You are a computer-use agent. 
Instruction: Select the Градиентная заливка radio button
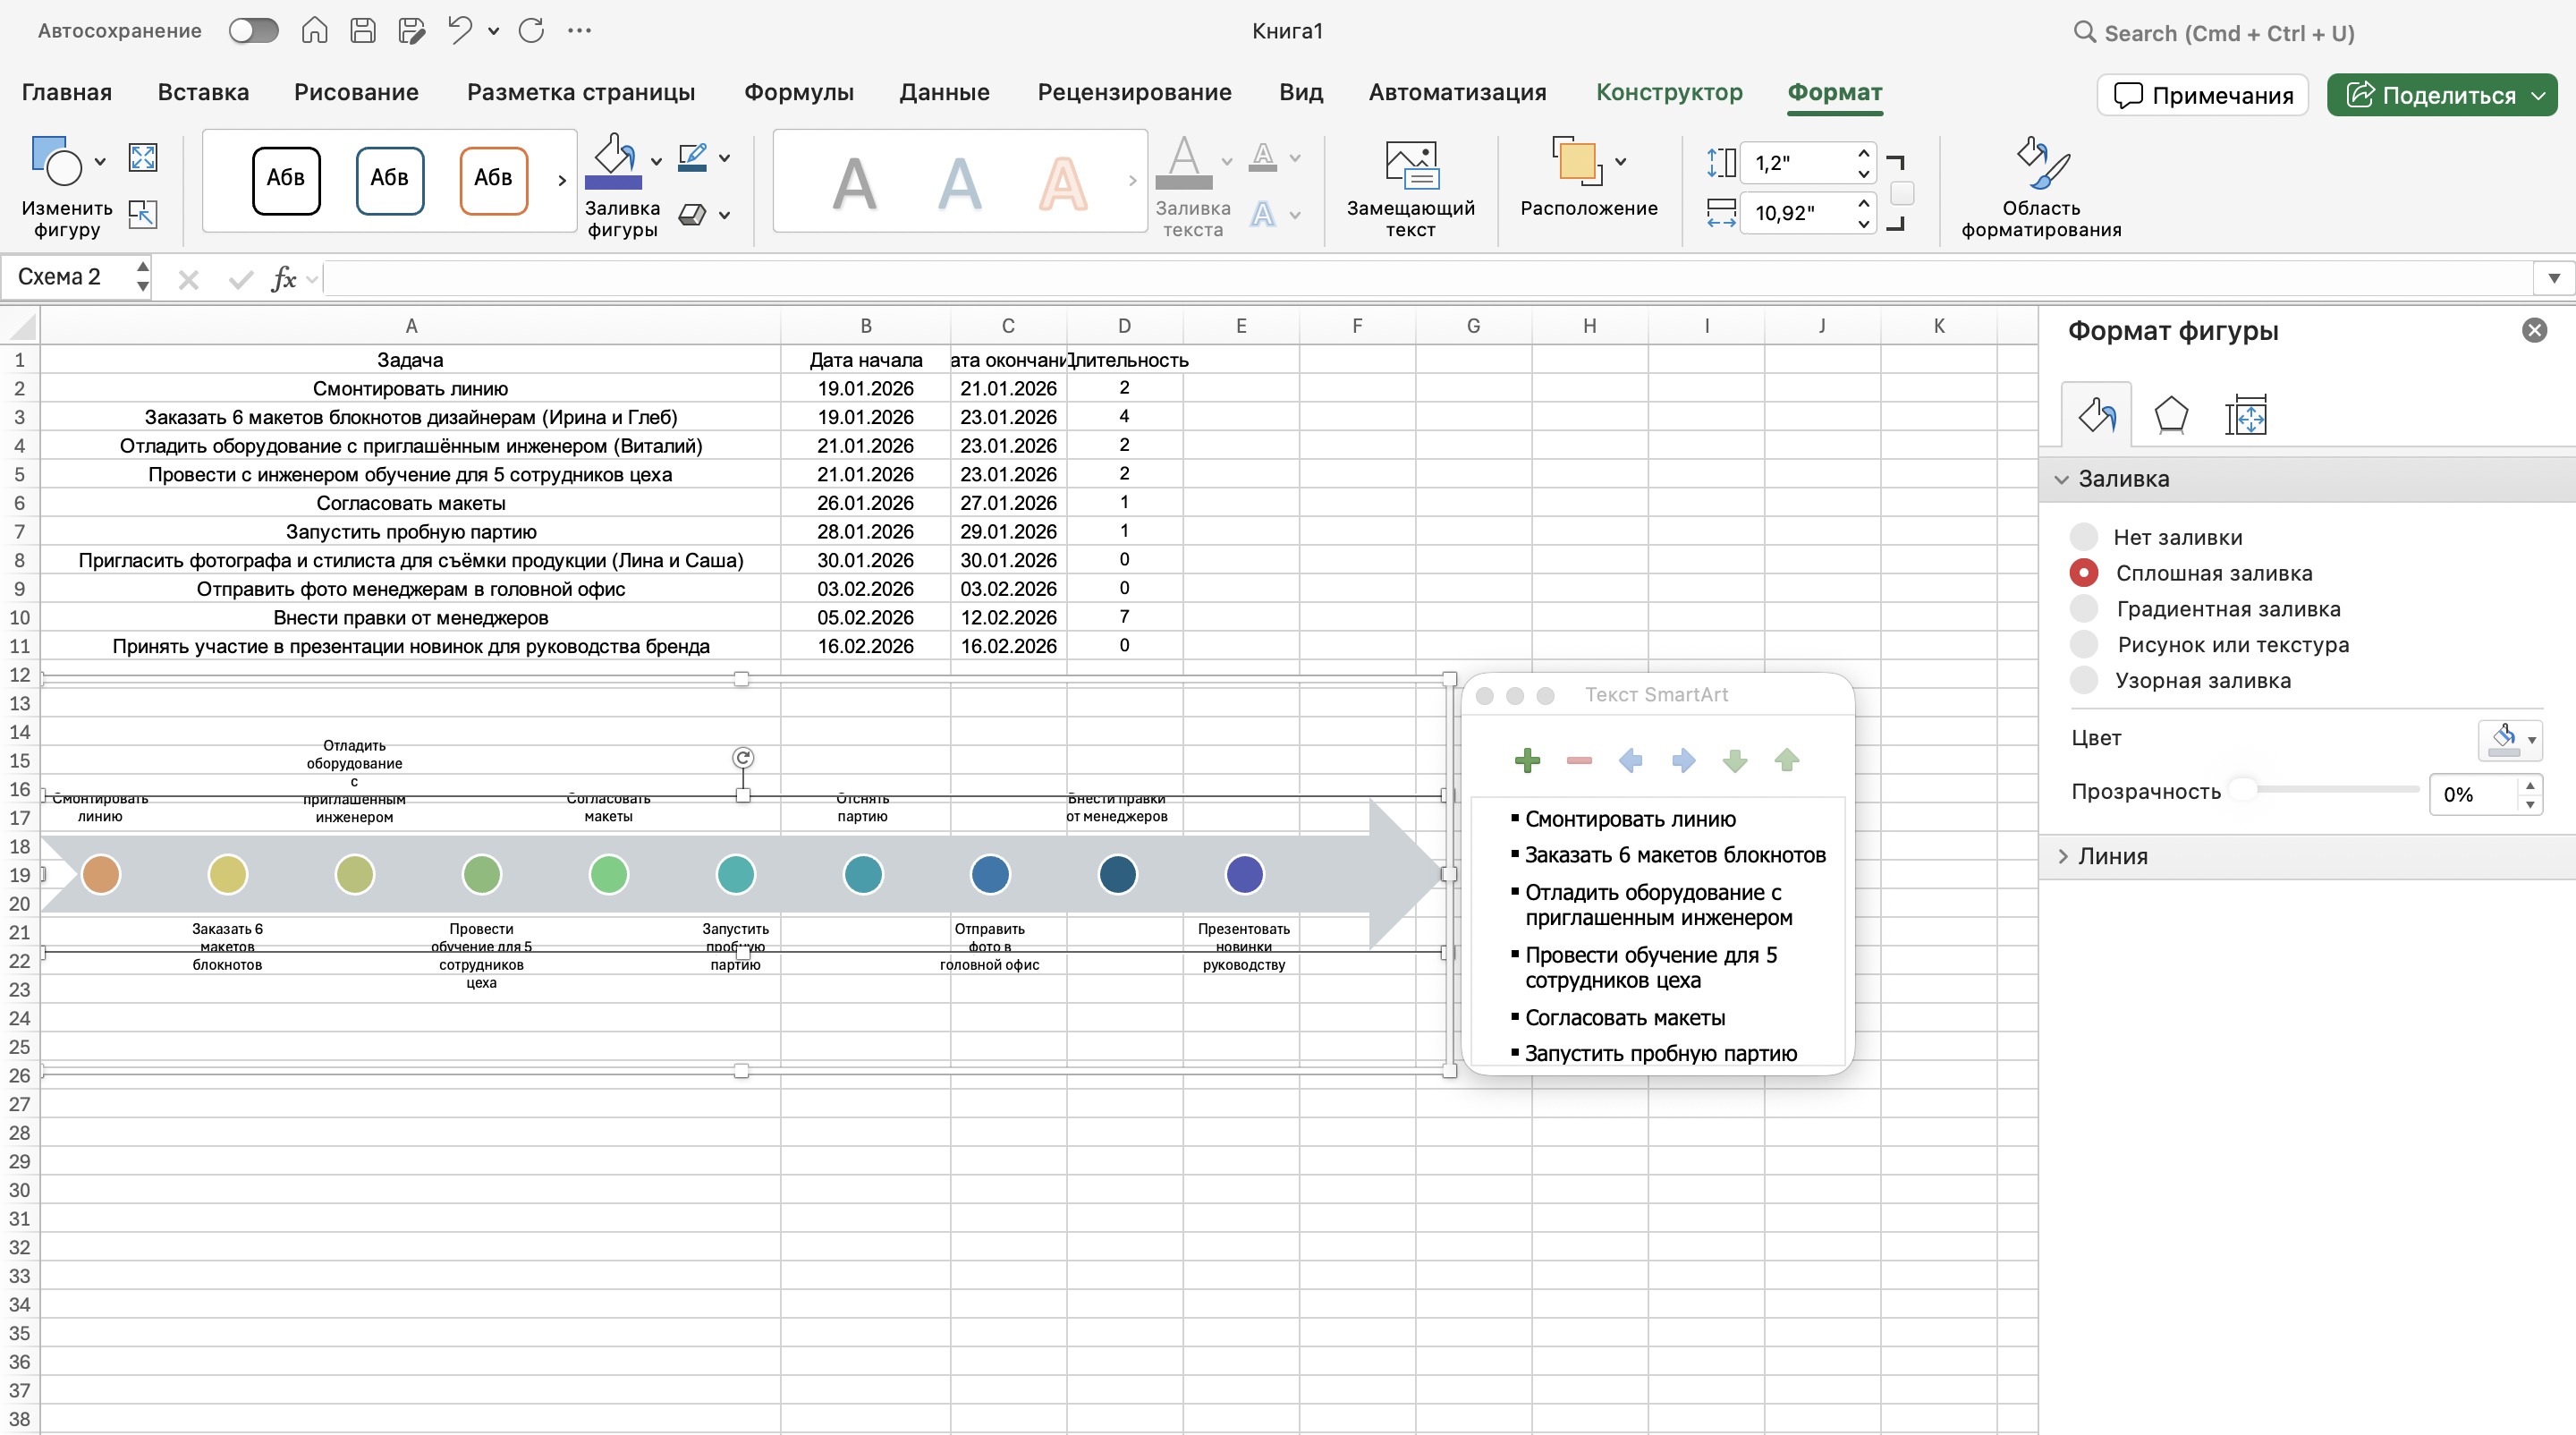pos(2084,609)
